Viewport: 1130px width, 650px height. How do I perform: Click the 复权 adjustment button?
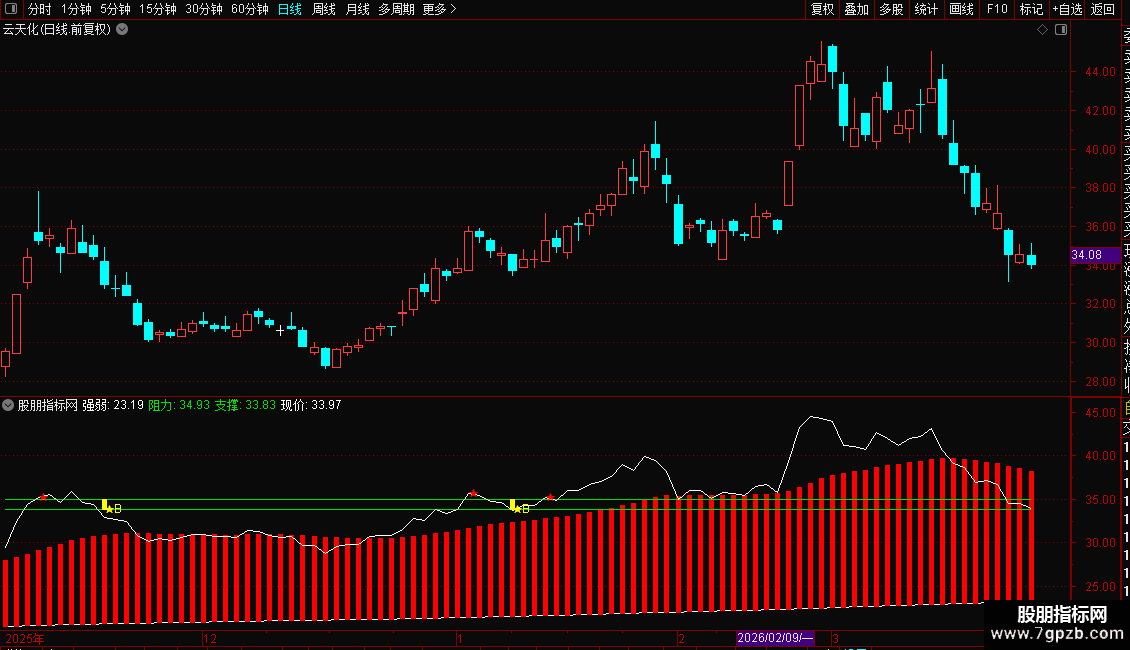pyautogui.click(x=822, y=9)
